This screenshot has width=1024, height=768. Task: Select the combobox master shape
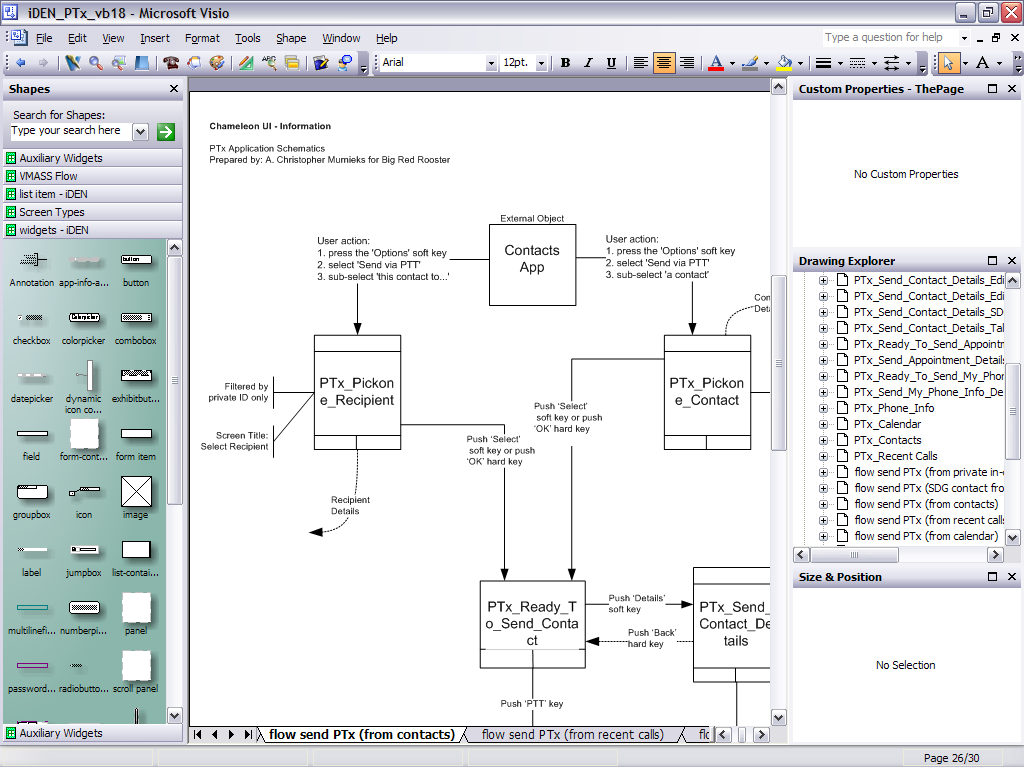pyautogui.click(x=136, y=326)
